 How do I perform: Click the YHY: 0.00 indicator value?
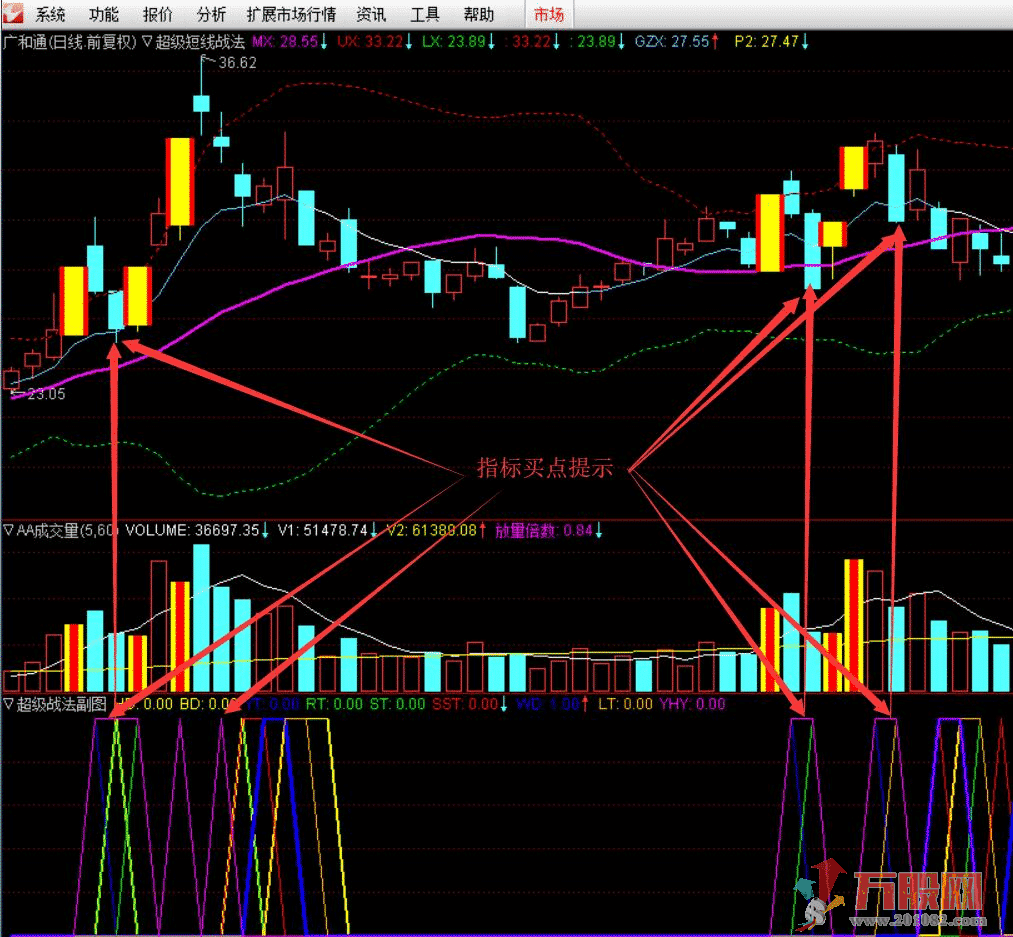click(692, 703)
